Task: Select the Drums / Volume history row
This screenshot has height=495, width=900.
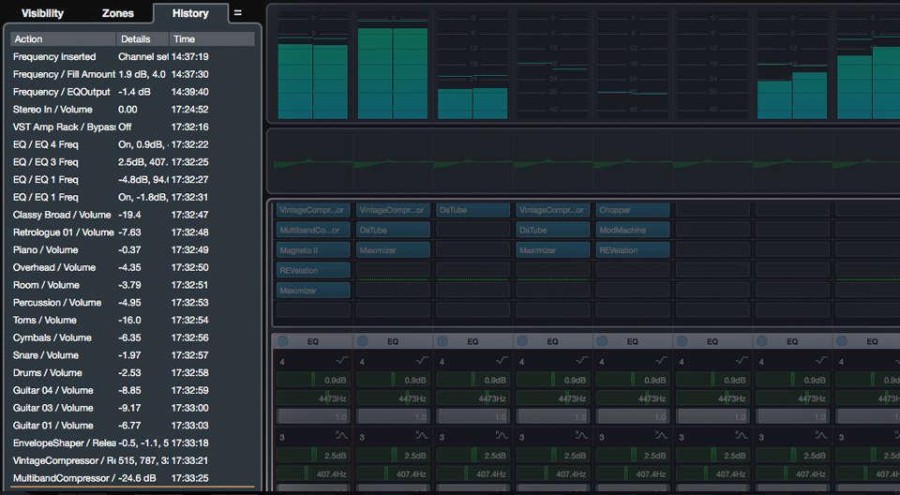Action: pyautogui.click(x=133, y=373)
